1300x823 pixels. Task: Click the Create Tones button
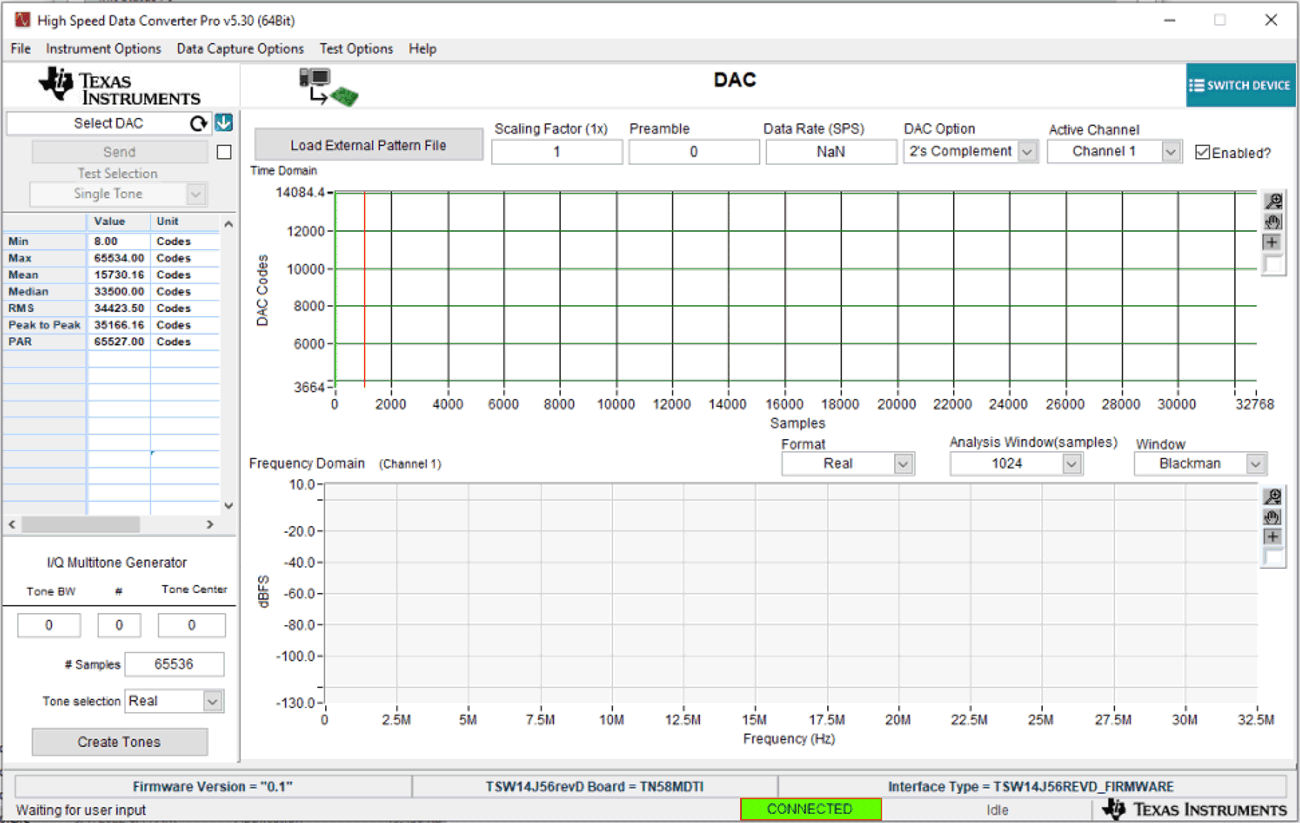(119, 742)
